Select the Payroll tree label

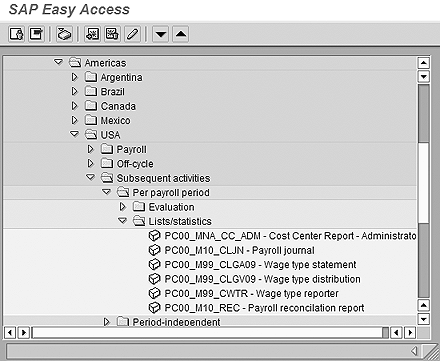[131, 150]
